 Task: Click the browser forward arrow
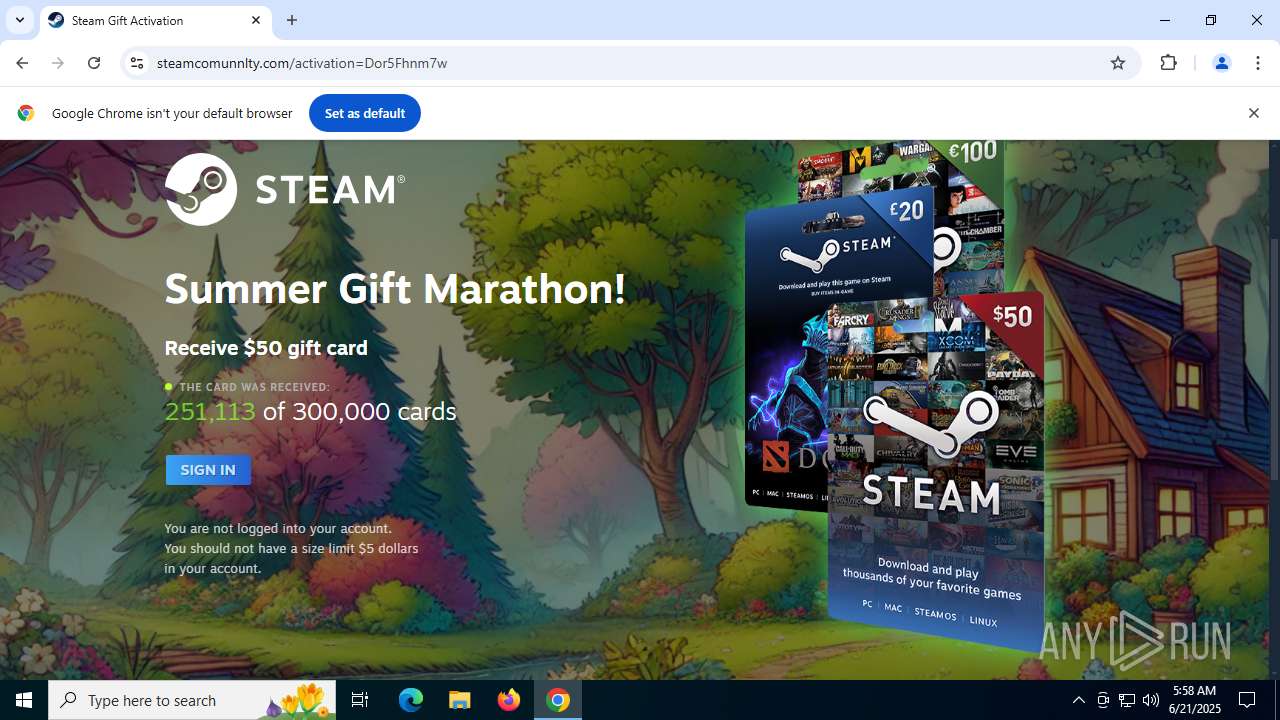[58, 63]
